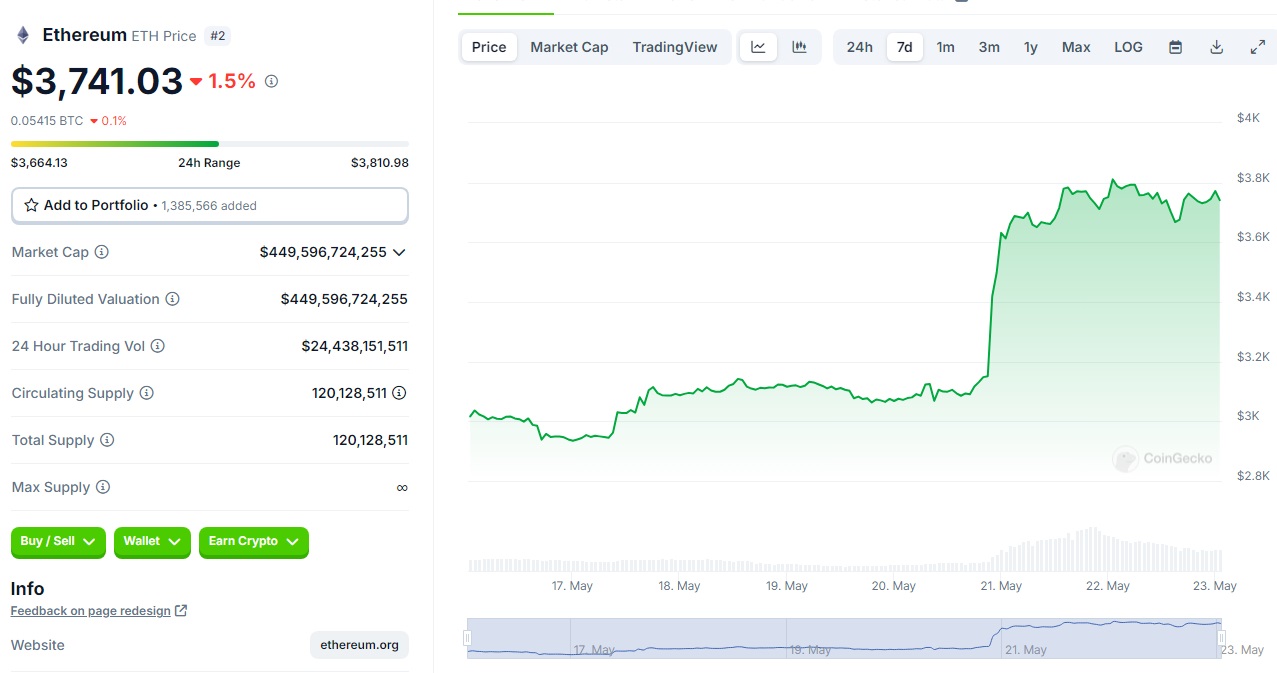Click the Ethereum diamond logo

coord(22,36)
